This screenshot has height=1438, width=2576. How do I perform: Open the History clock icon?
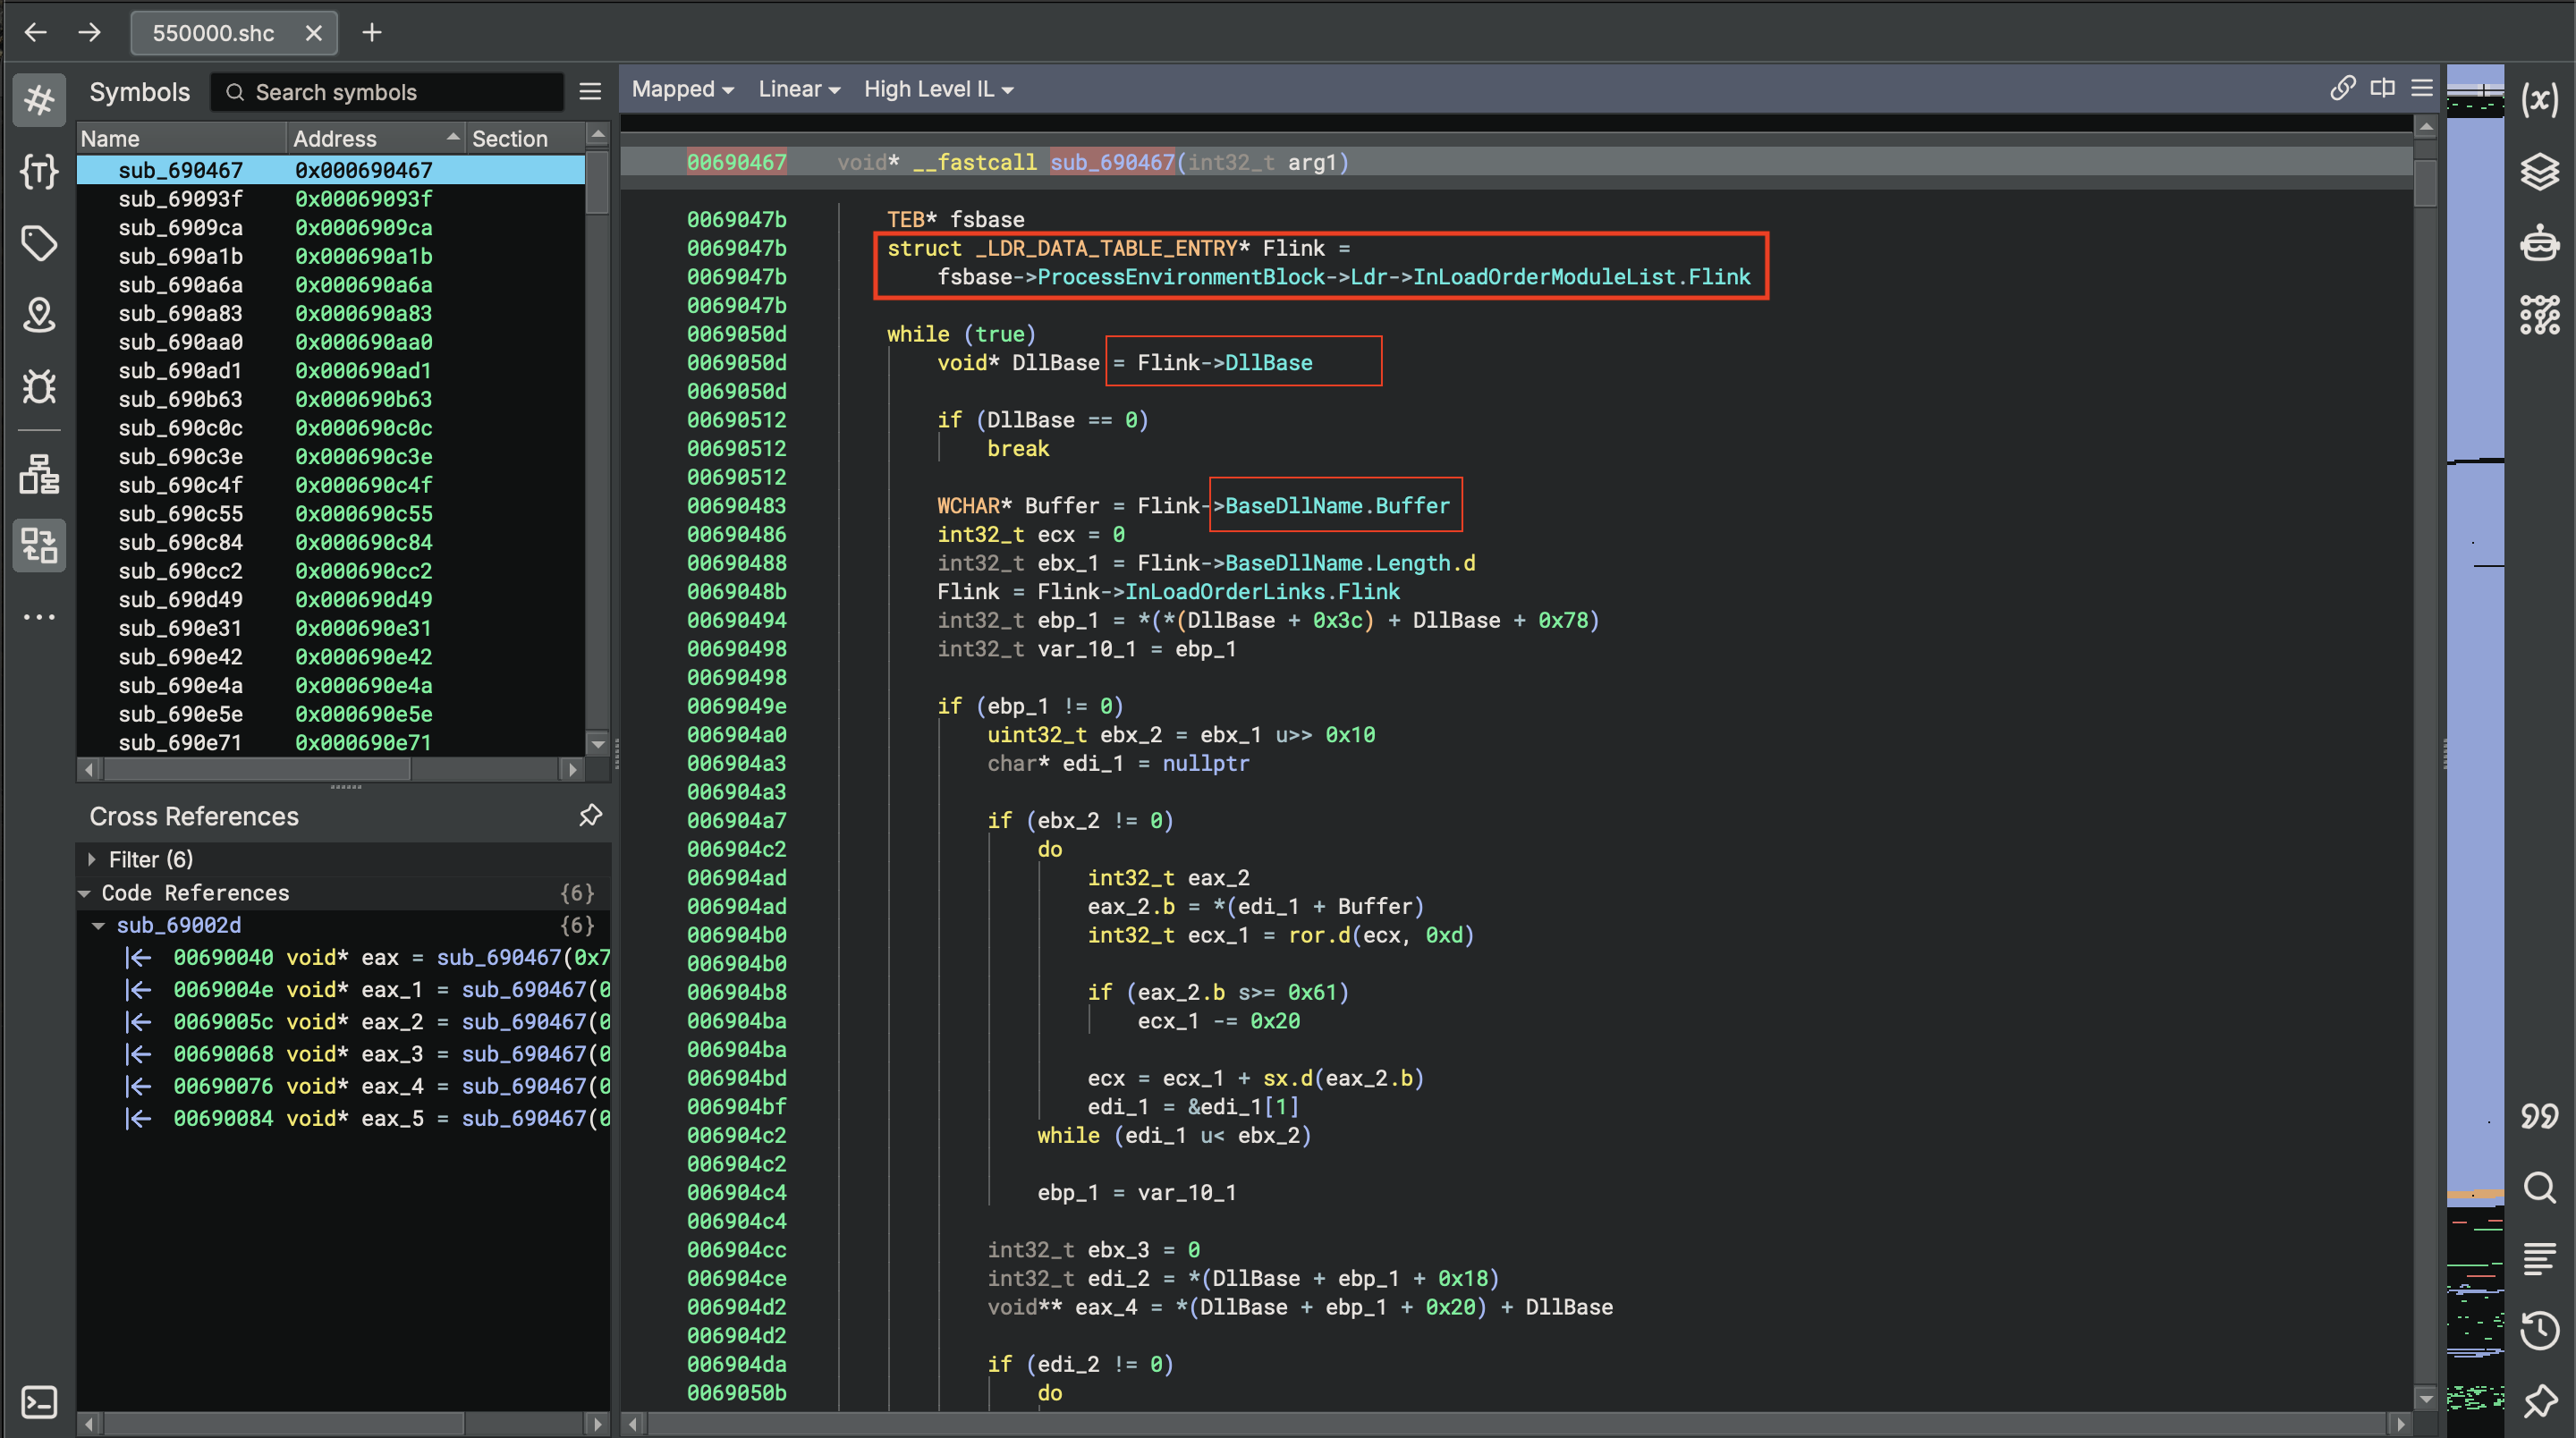[2540, 1330]
